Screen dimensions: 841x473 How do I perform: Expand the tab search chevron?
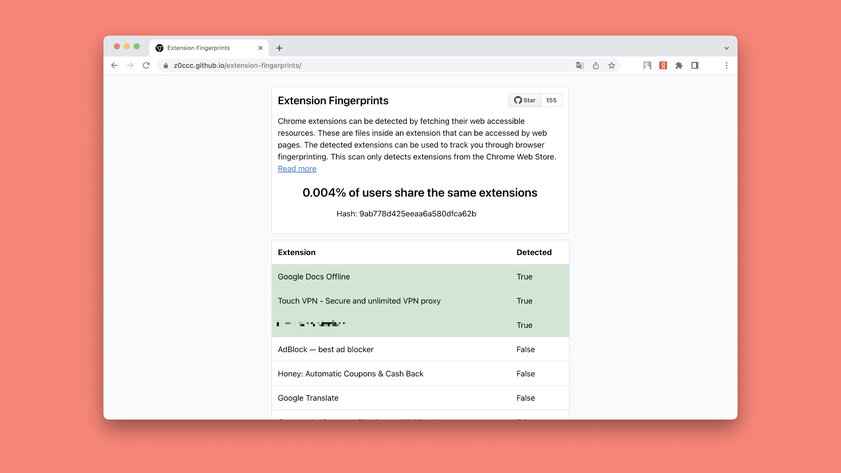click(726, 48)
